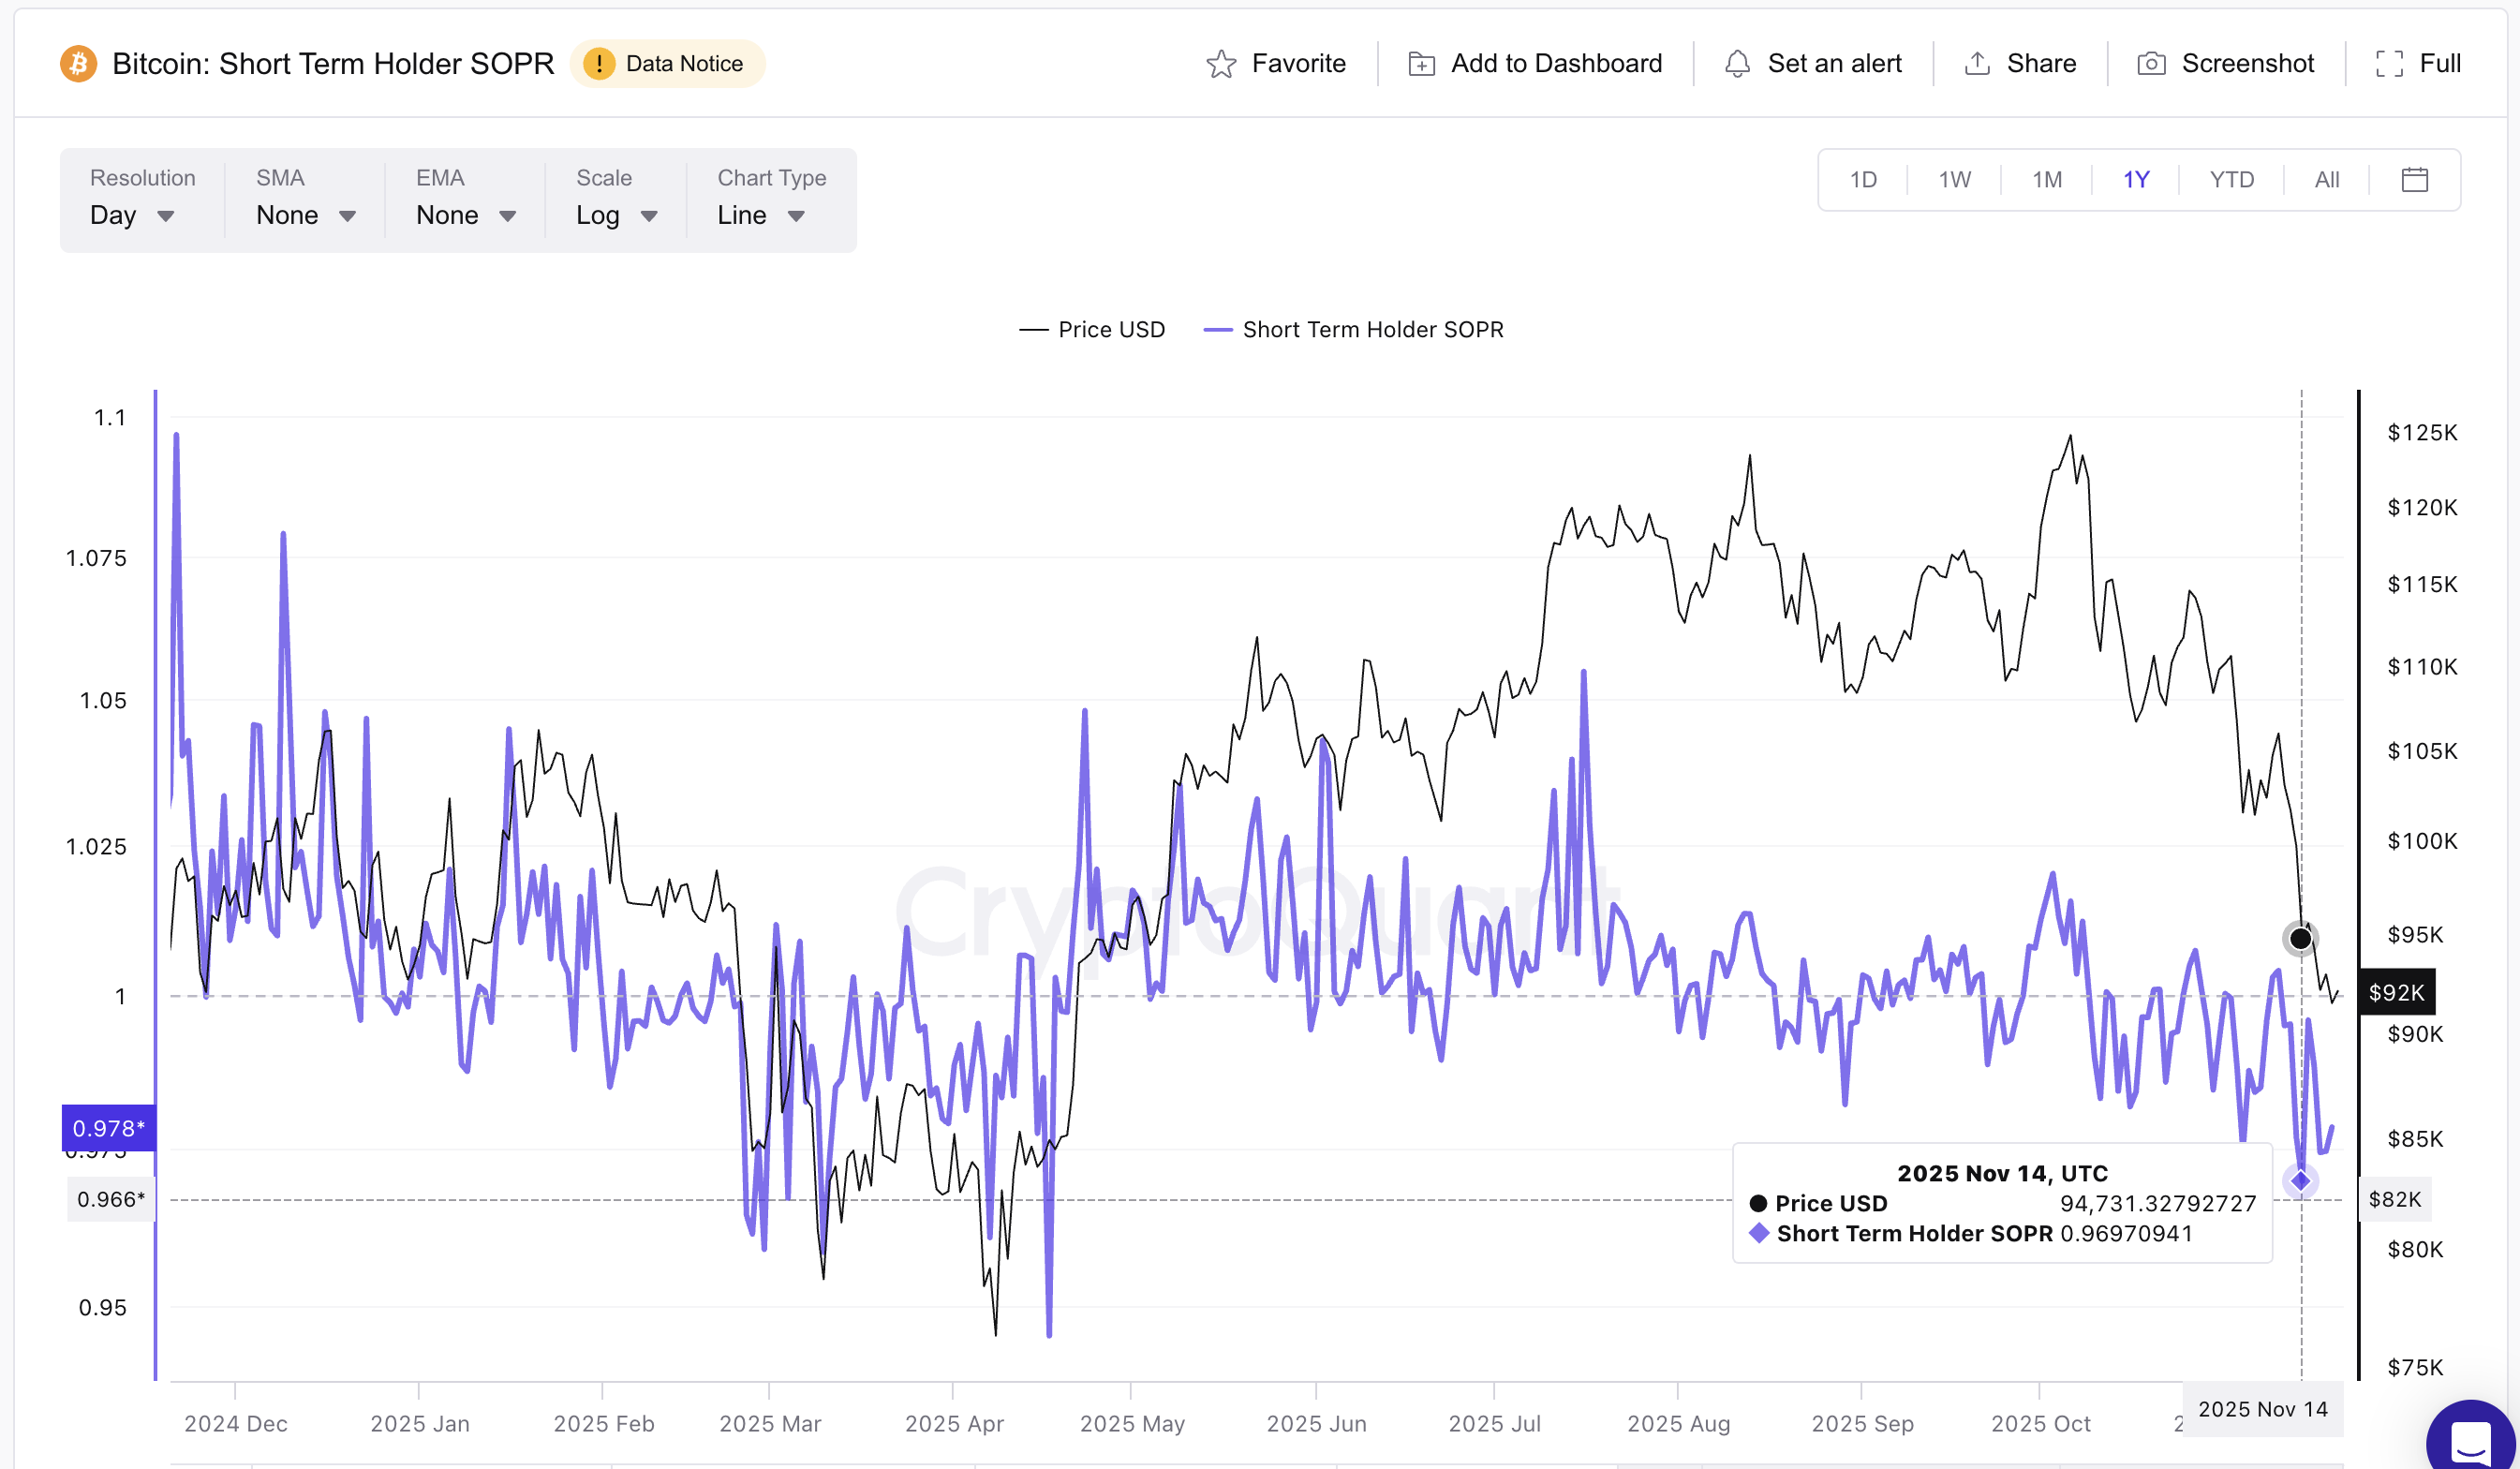Click the Bitcoin logo icon
The width and height of the screenshot is (2520, 1469).
pos(77,63)
